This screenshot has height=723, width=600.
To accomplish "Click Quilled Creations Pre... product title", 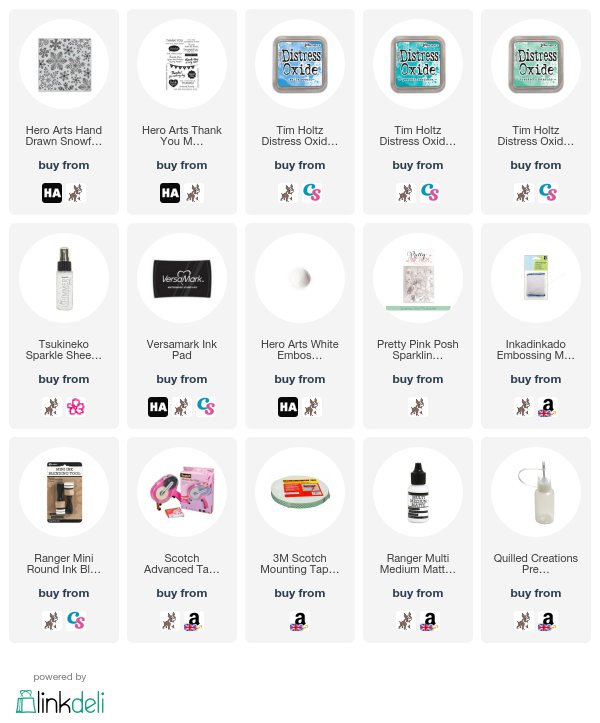I will [535, 564].
